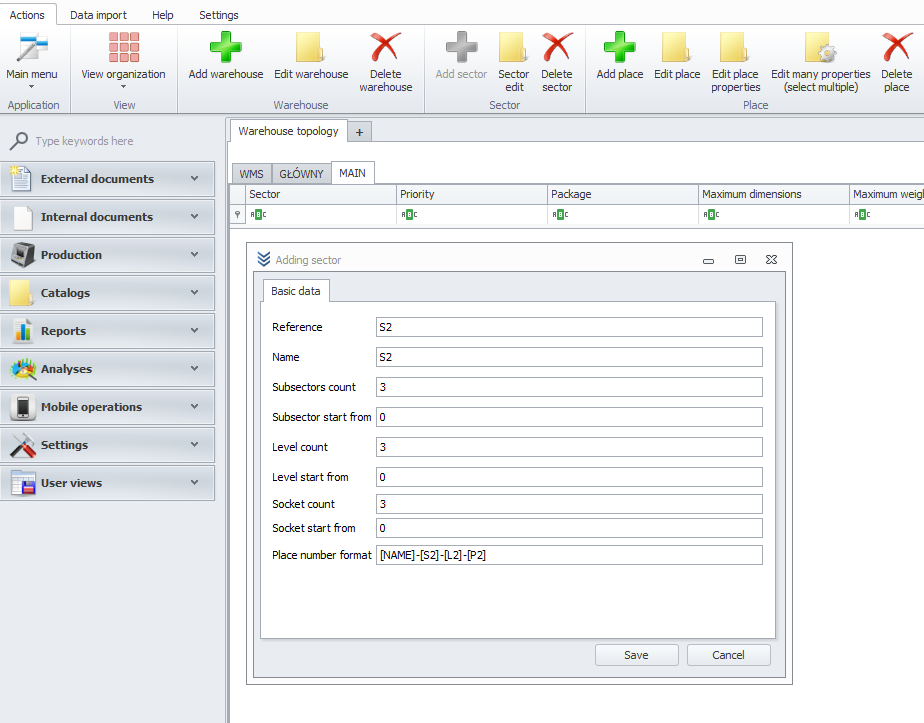Click Priority column header
This screenshot has height=723, width=924.
tap(471, 194)
